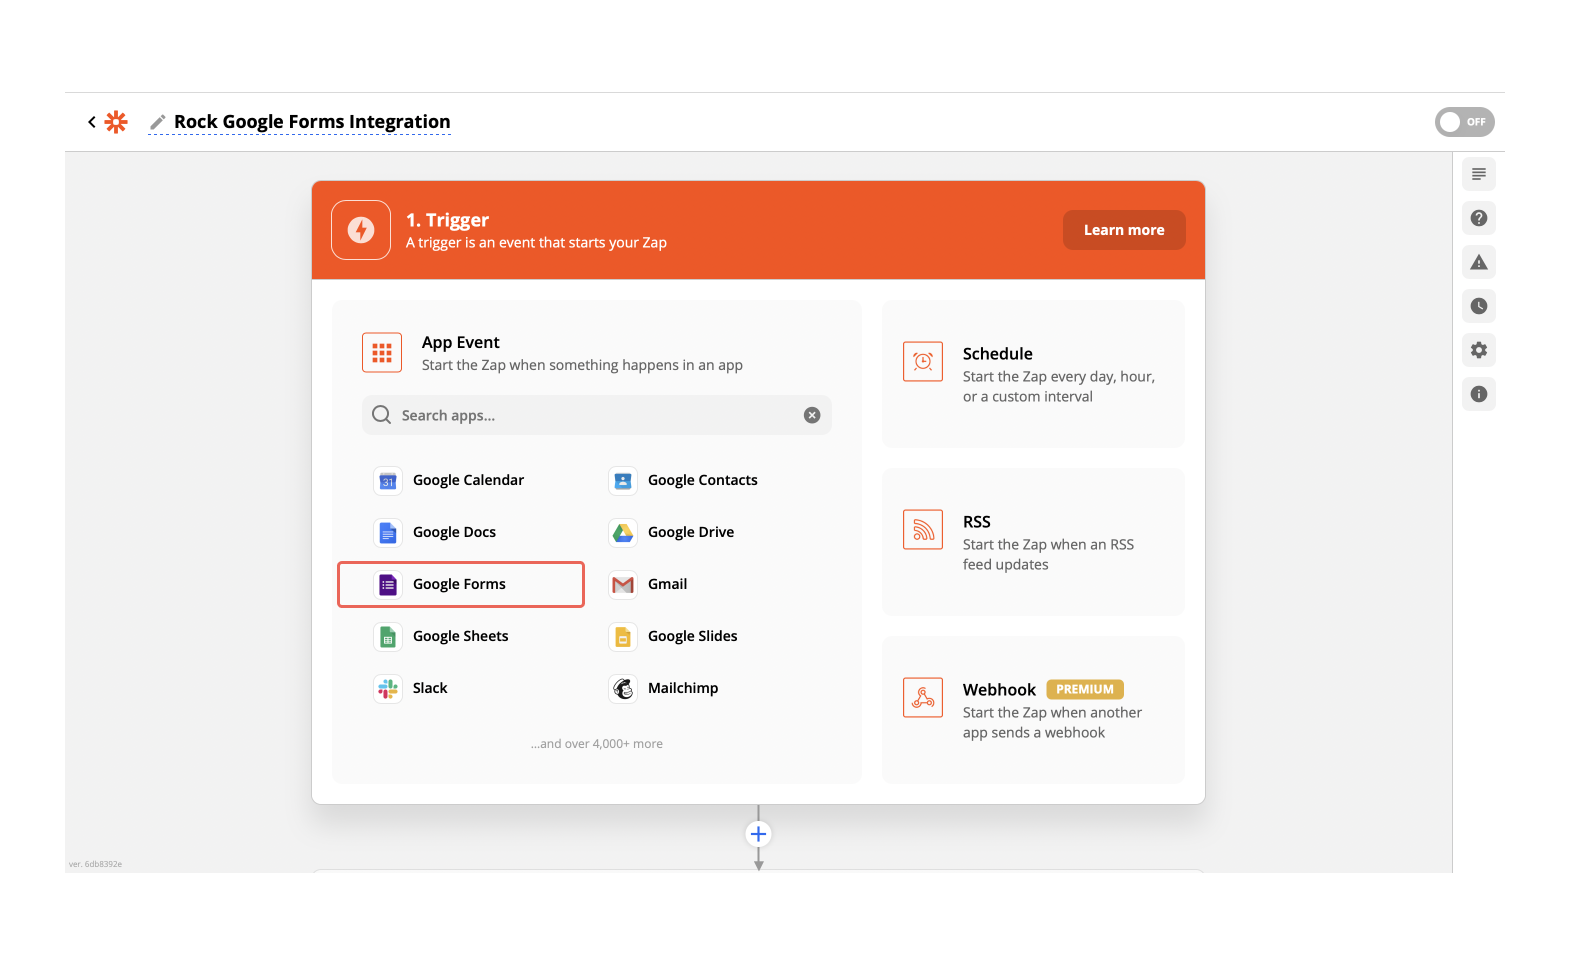Screen dimensions: 1570x955
Task: Rename the Rock Google Forms Integration title
Action: tap(312, 122)
